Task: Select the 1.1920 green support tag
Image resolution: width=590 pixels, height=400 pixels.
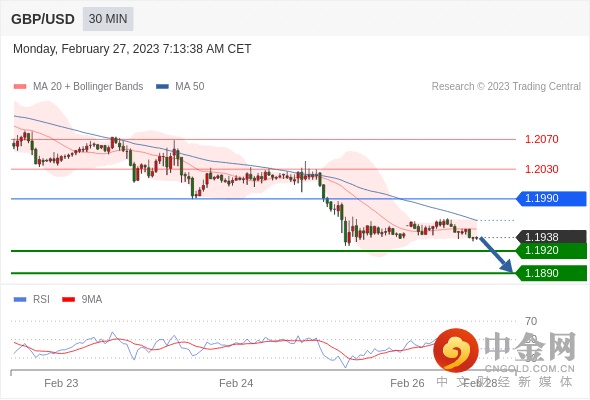Action: coord(551,251)
